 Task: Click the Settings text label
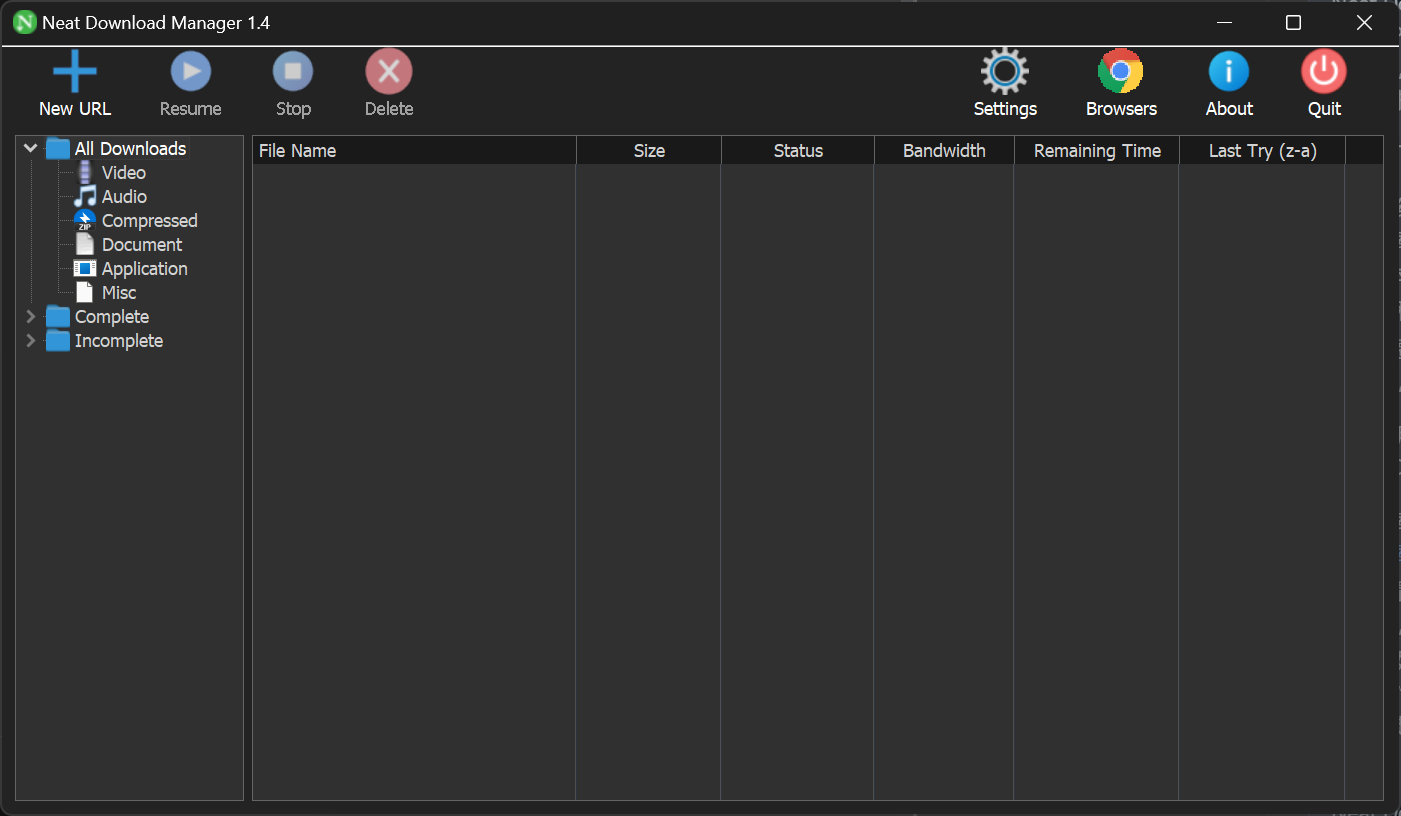[x=1005, y=109]
